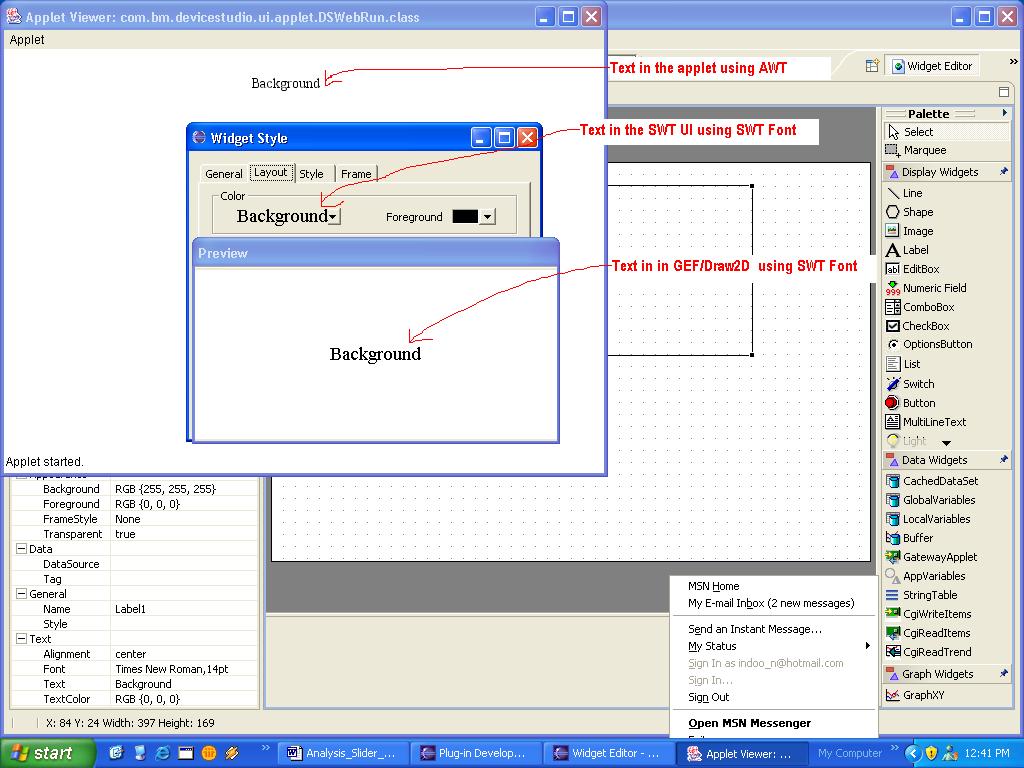Select the CheckBox widget in palette
The width and height of the screenshot is (1024, 768).
pyautogui.click(x=925, y=326)
